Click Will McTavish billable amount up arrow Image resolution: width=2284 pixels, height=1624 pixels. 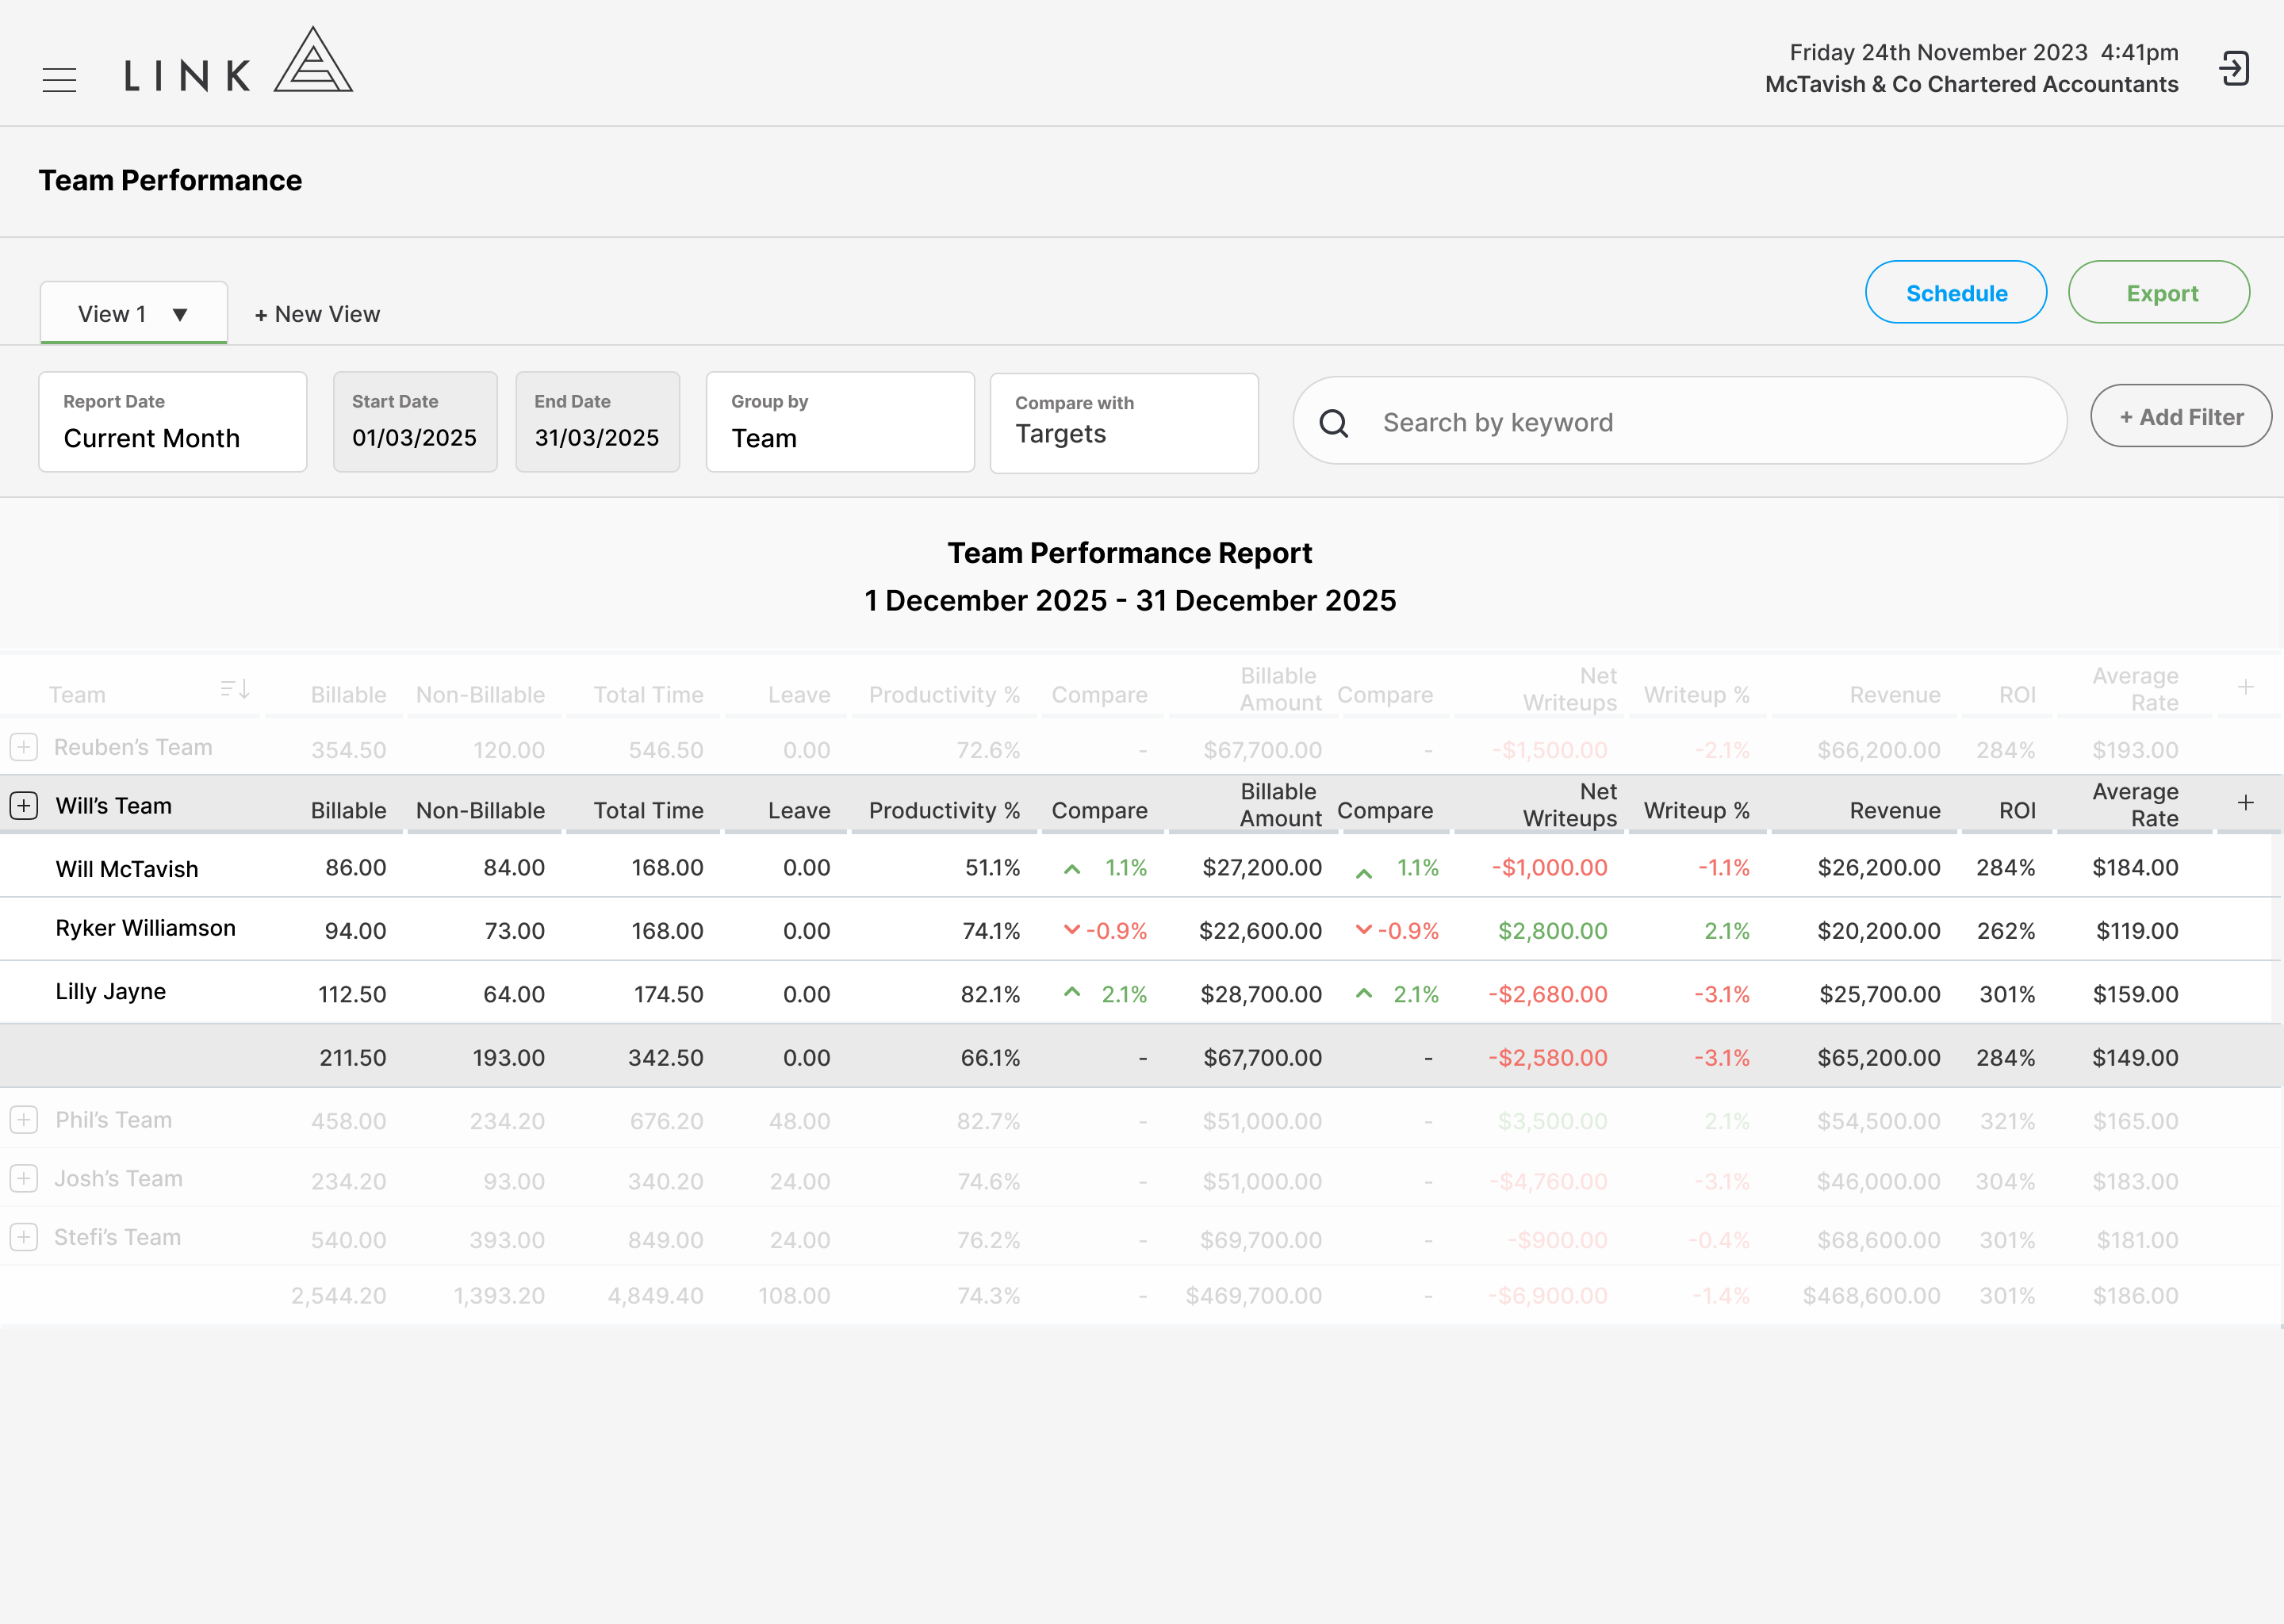1364,874
